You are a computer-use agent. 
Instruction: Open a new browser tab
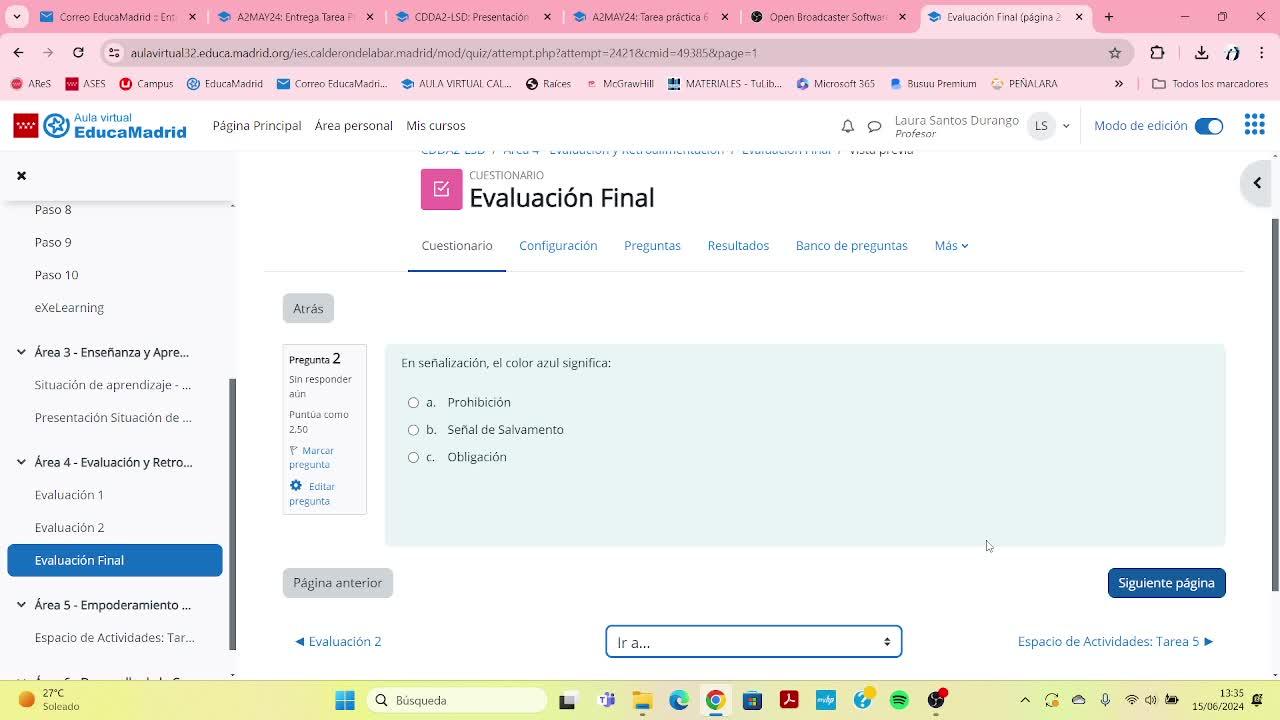[x=1109, y=17]
